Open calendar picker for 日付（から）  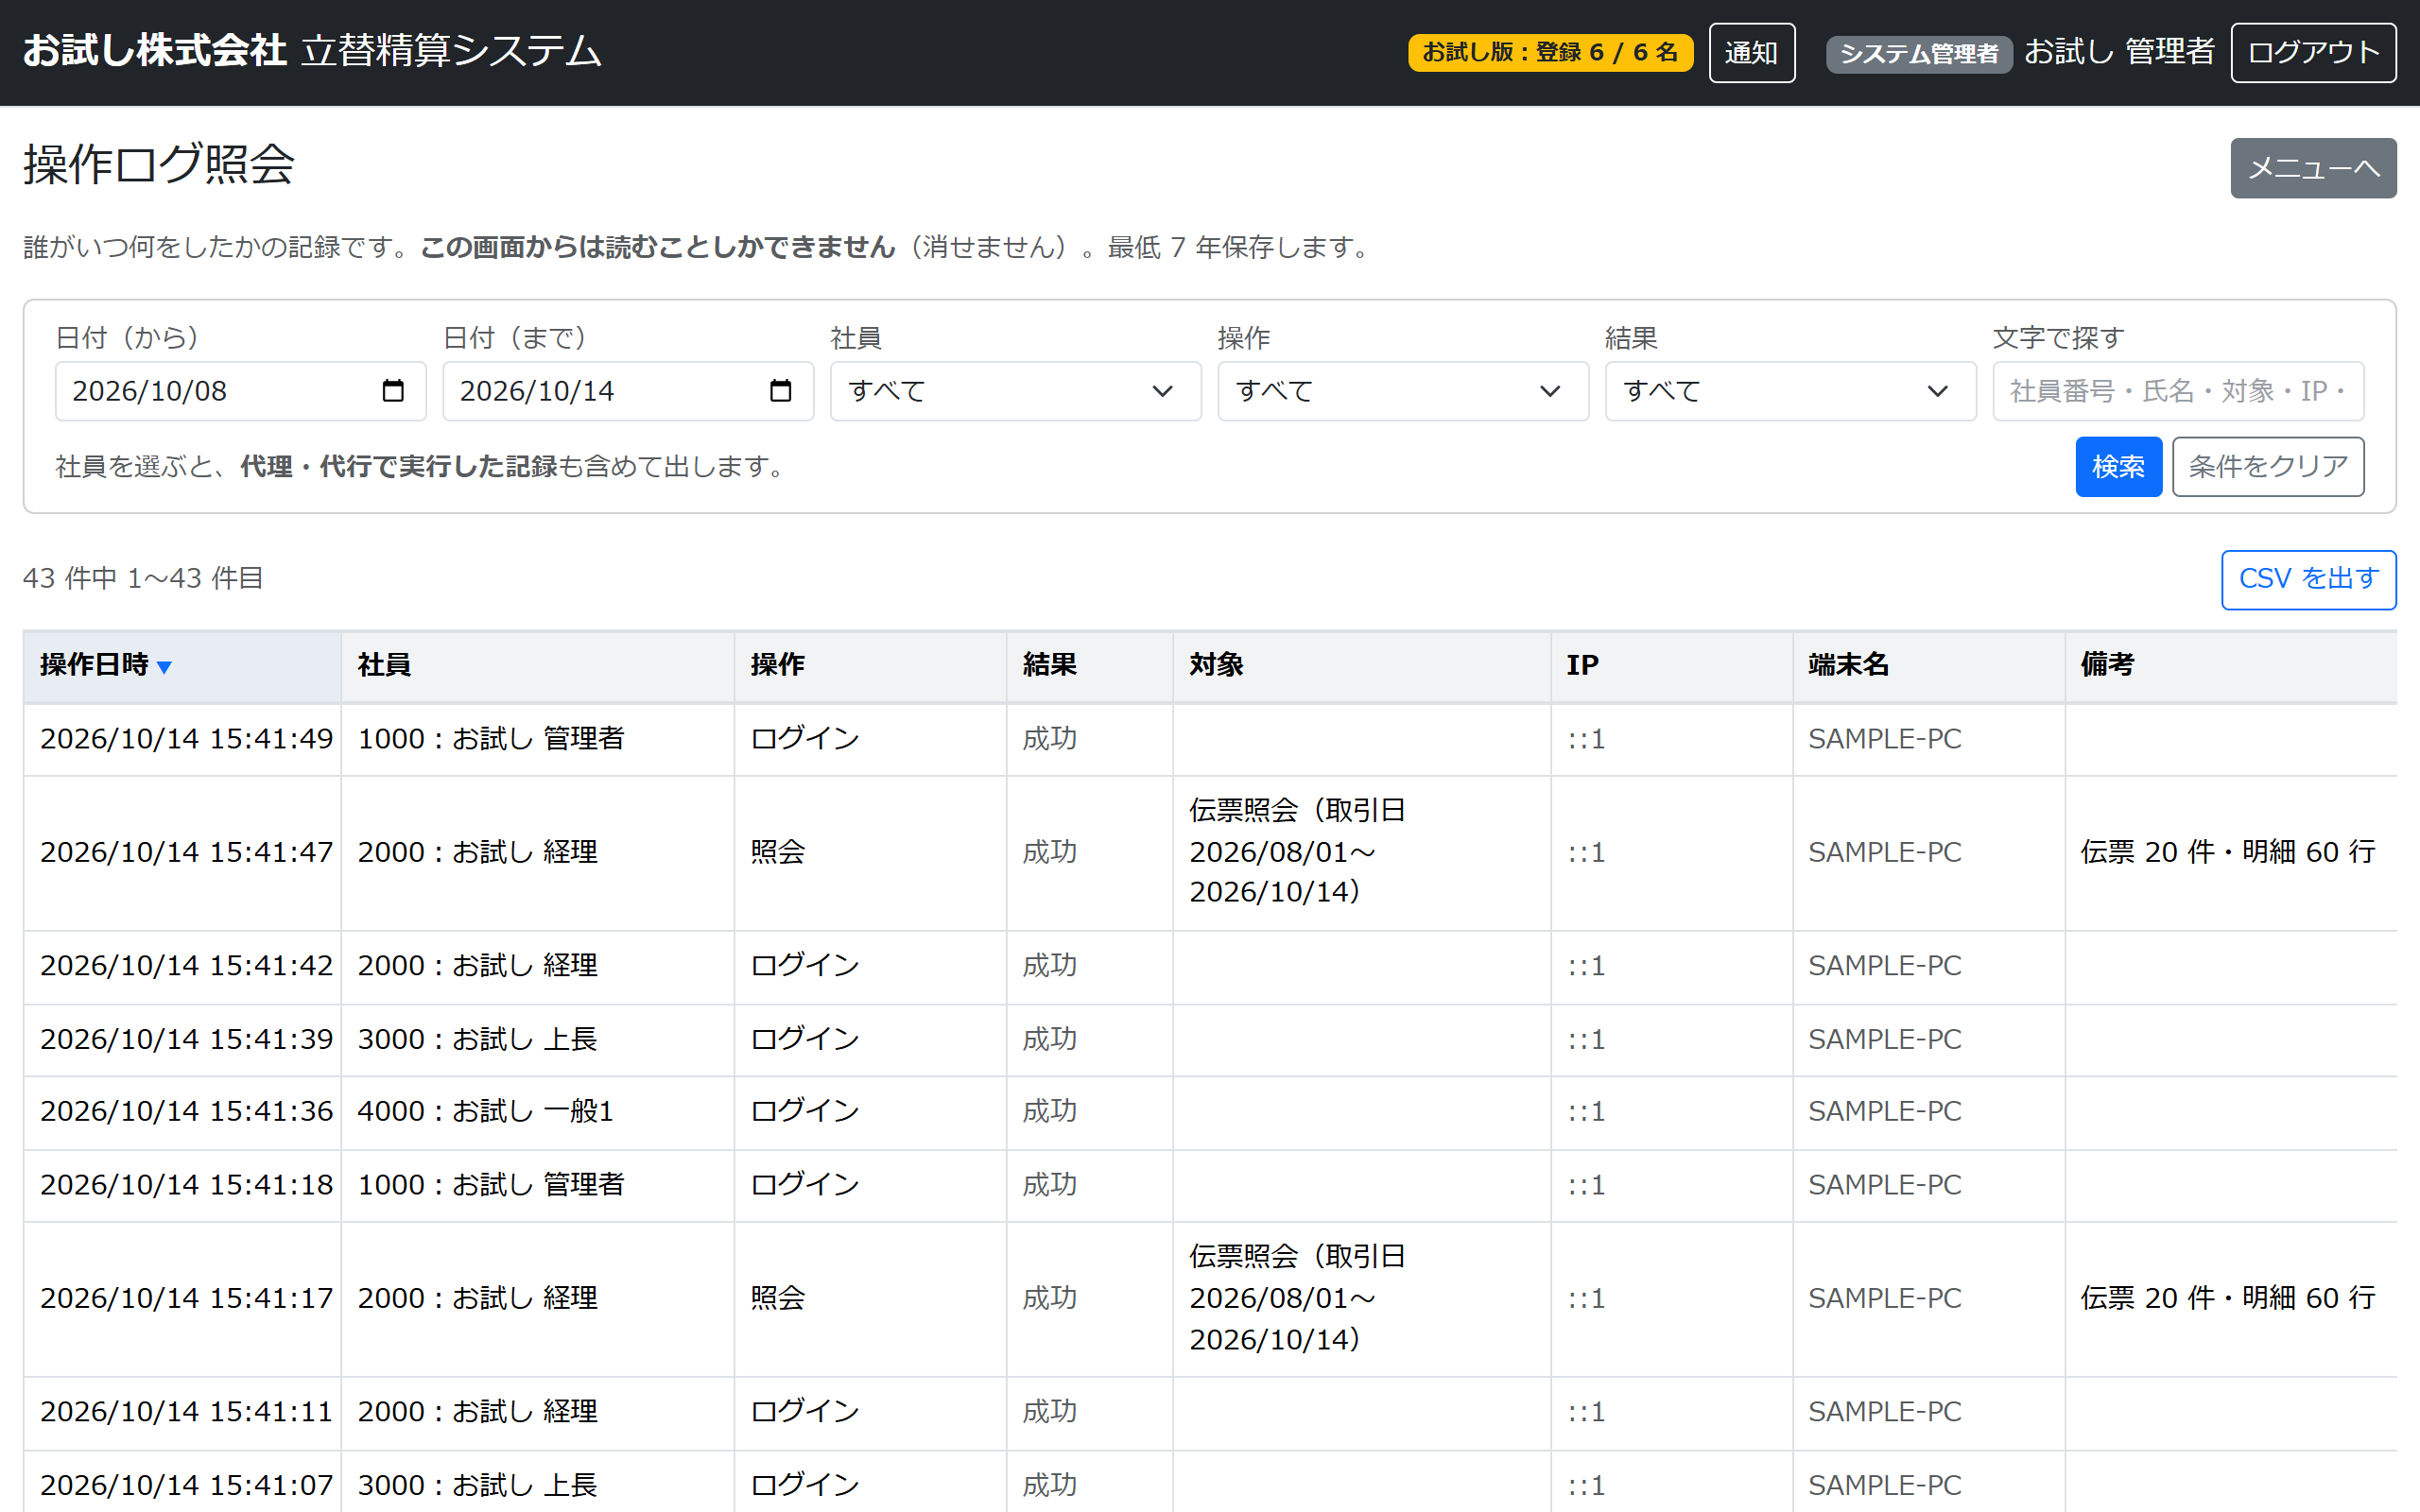[x=393, y=391]
